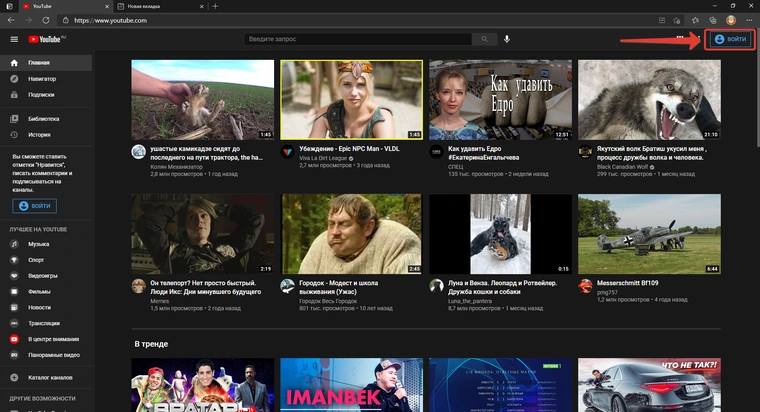
Task: Click the top-right Войти button
Action: [731, 39]
